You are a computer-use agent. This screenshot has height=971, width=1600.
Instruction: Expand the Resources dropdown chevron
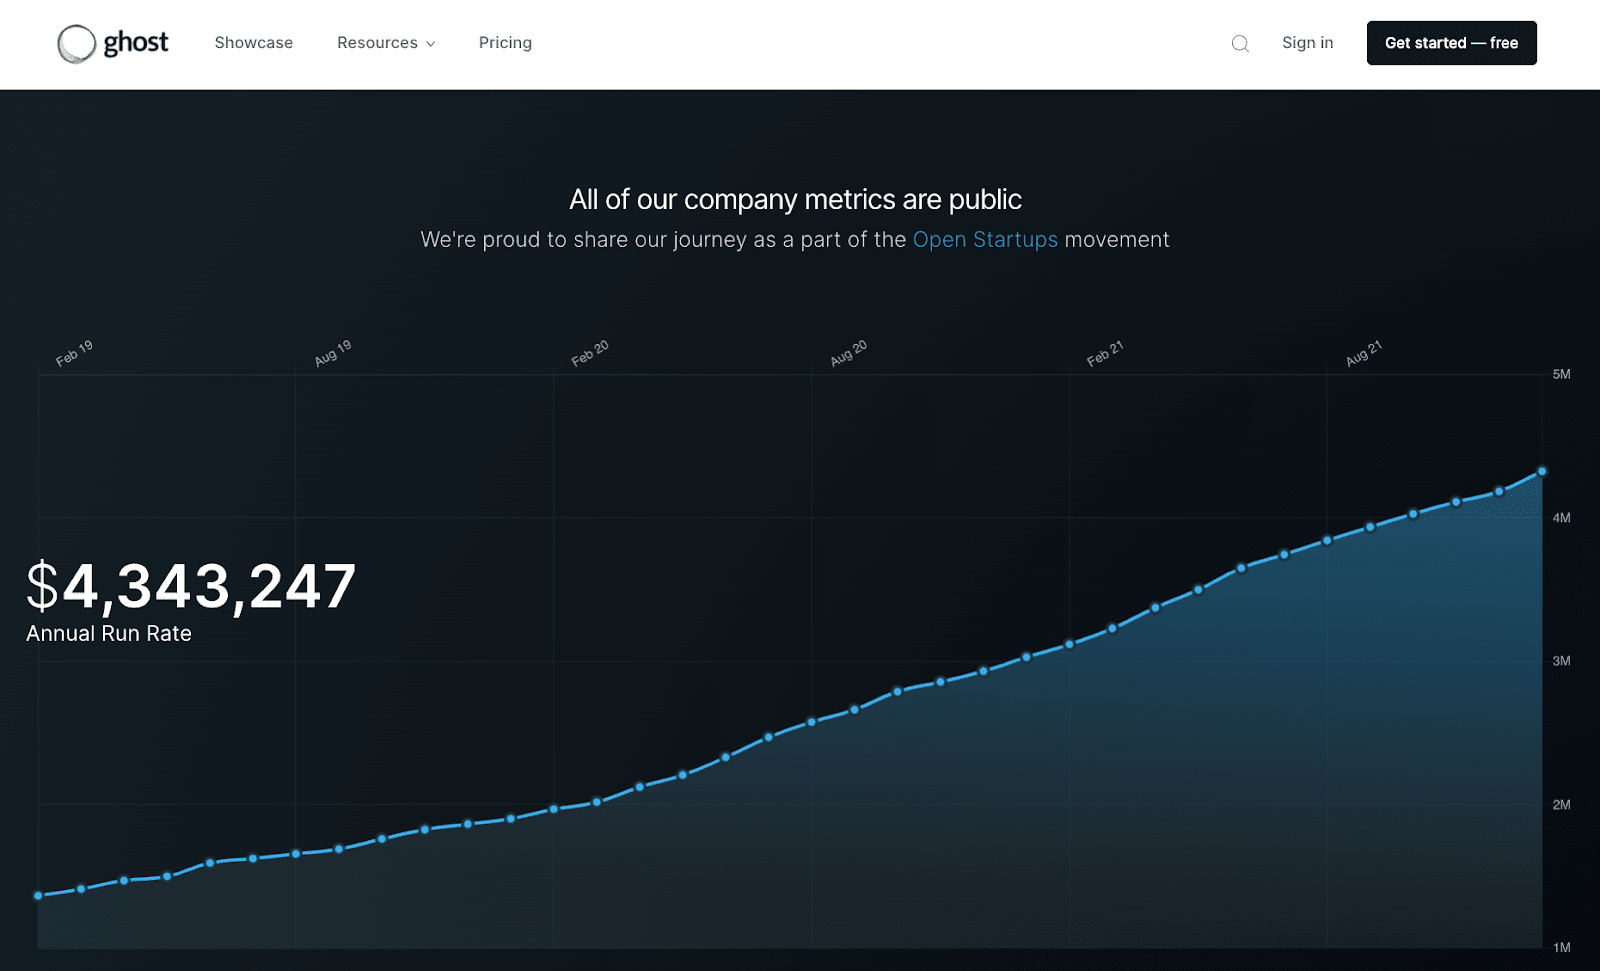click(x=431, y=44)
